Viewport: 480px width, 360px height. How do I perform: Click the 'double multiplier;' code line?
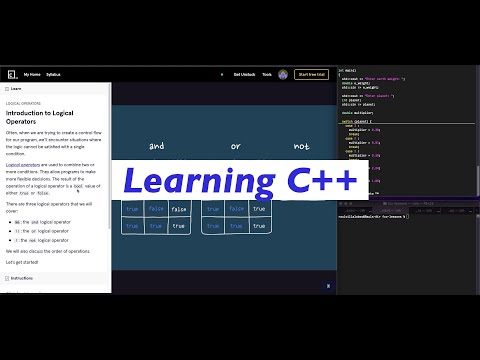click(x=357, y=113)
